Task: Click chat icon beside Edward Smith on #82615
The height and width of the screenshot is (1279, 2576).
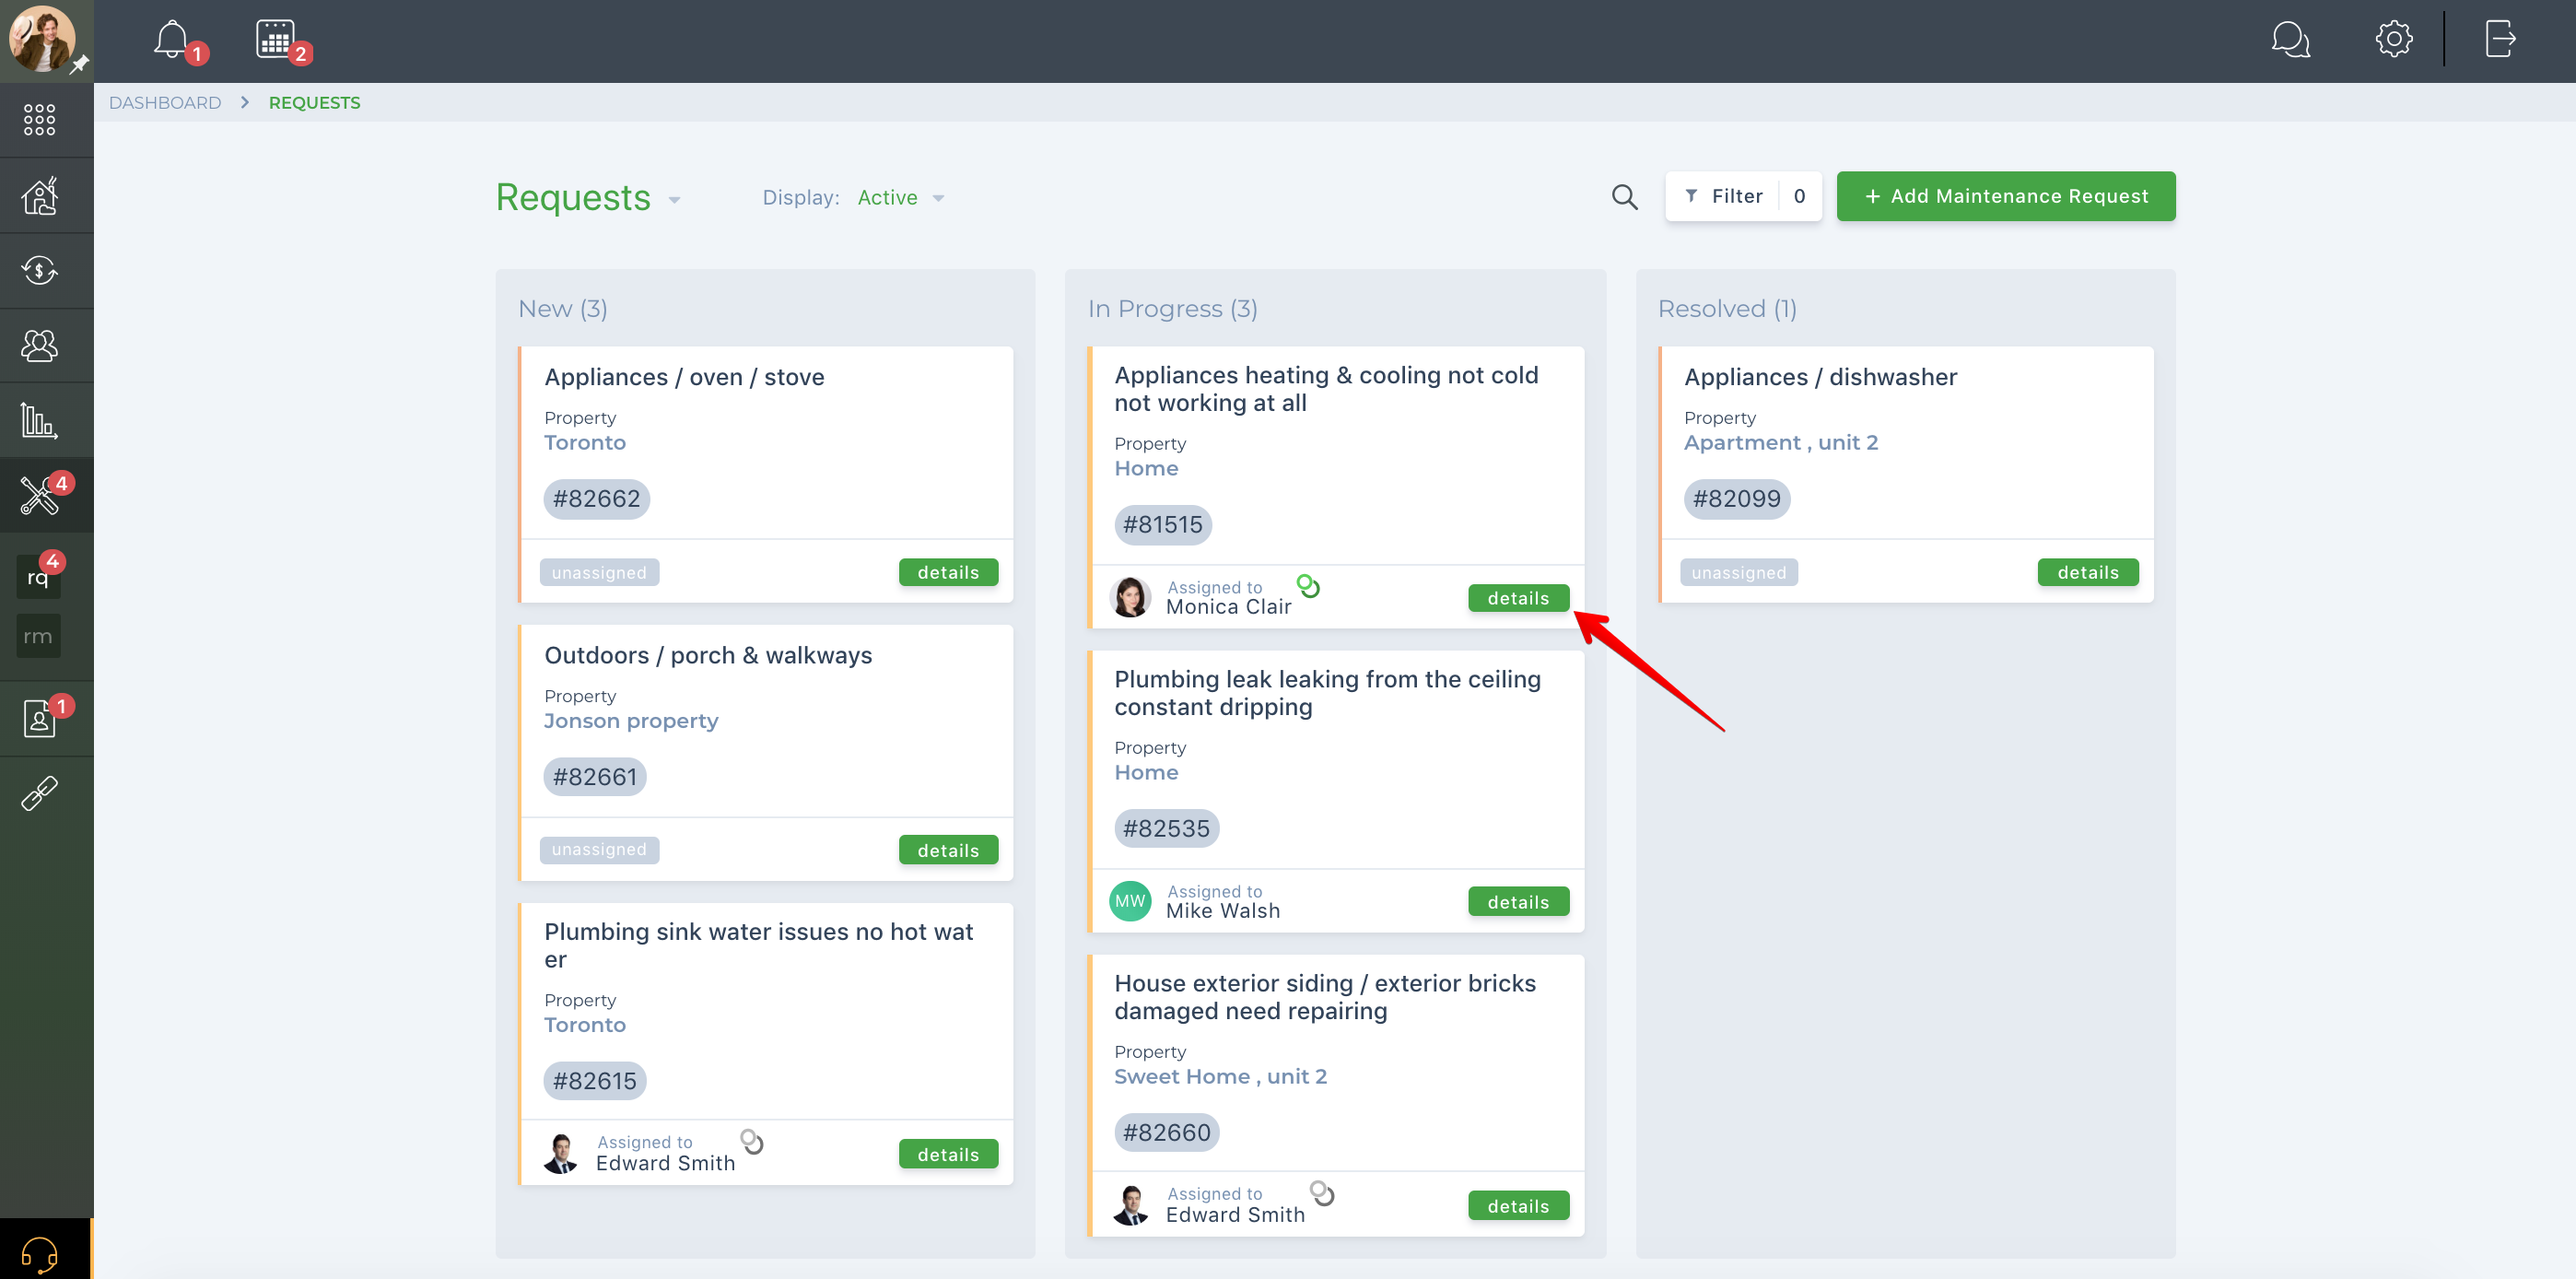Action: (x=752, y=1141)
